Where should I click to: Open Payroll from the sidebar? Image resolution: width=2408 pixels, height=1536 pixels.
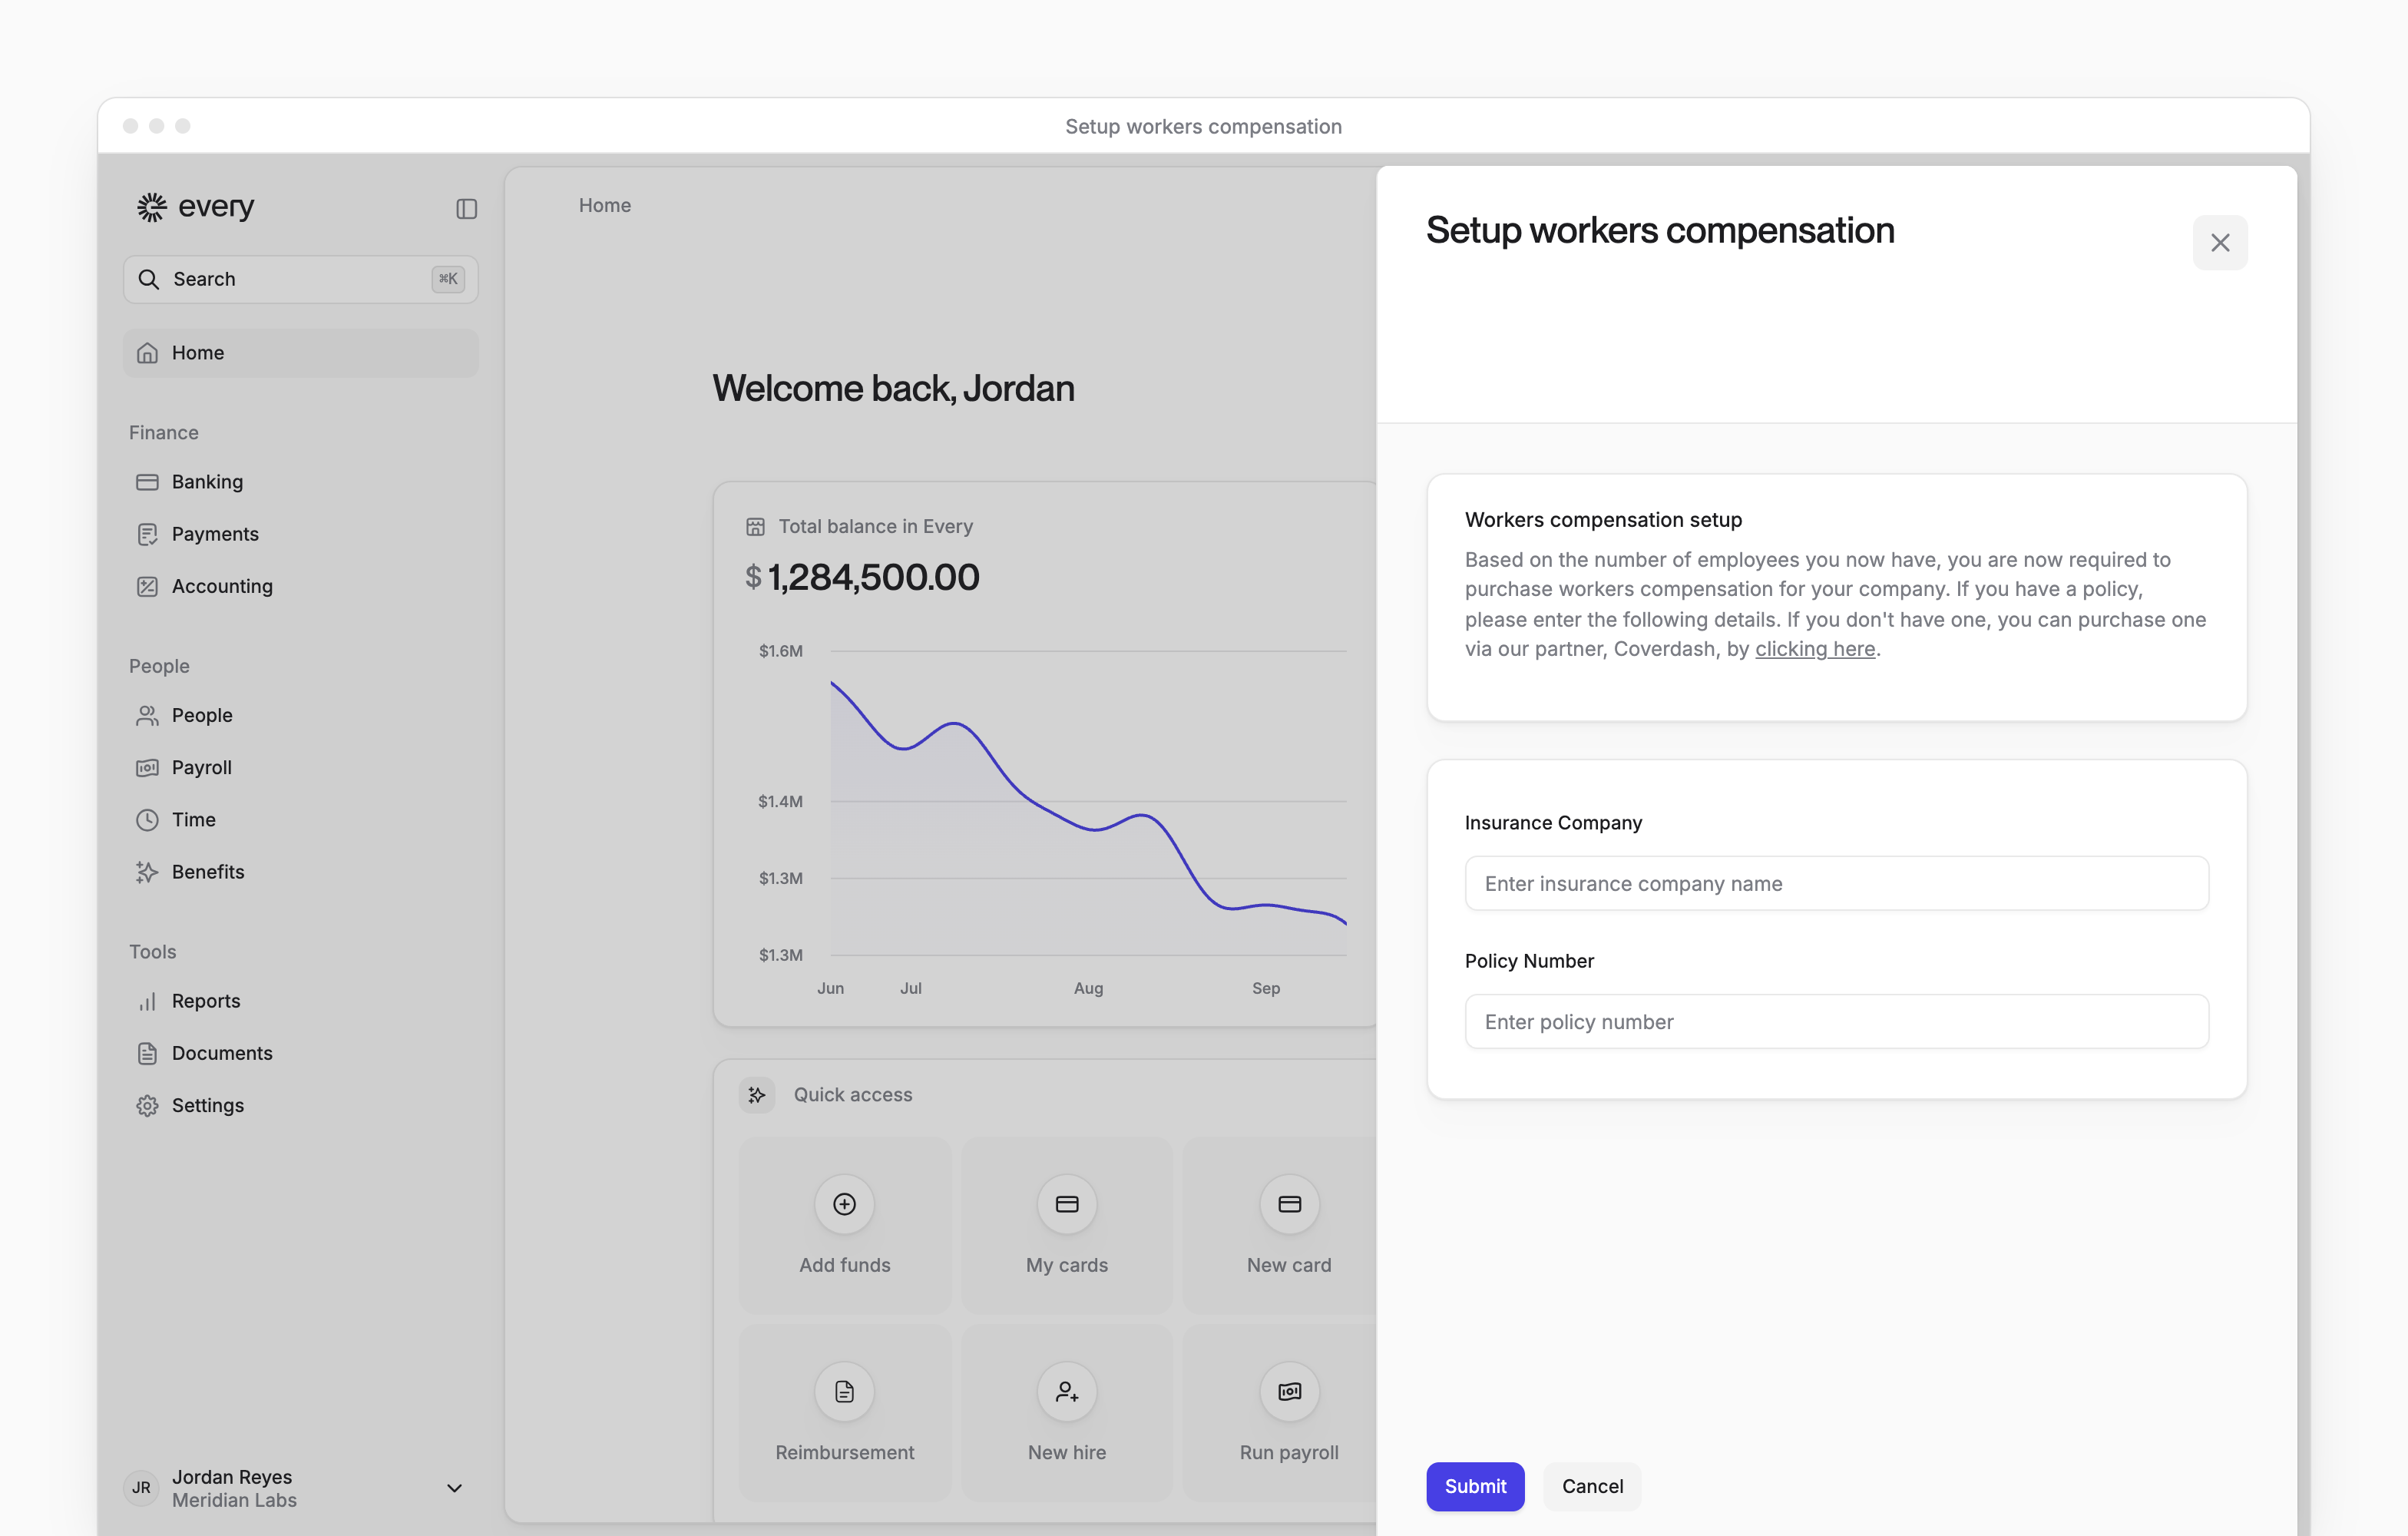coord(300,768)
